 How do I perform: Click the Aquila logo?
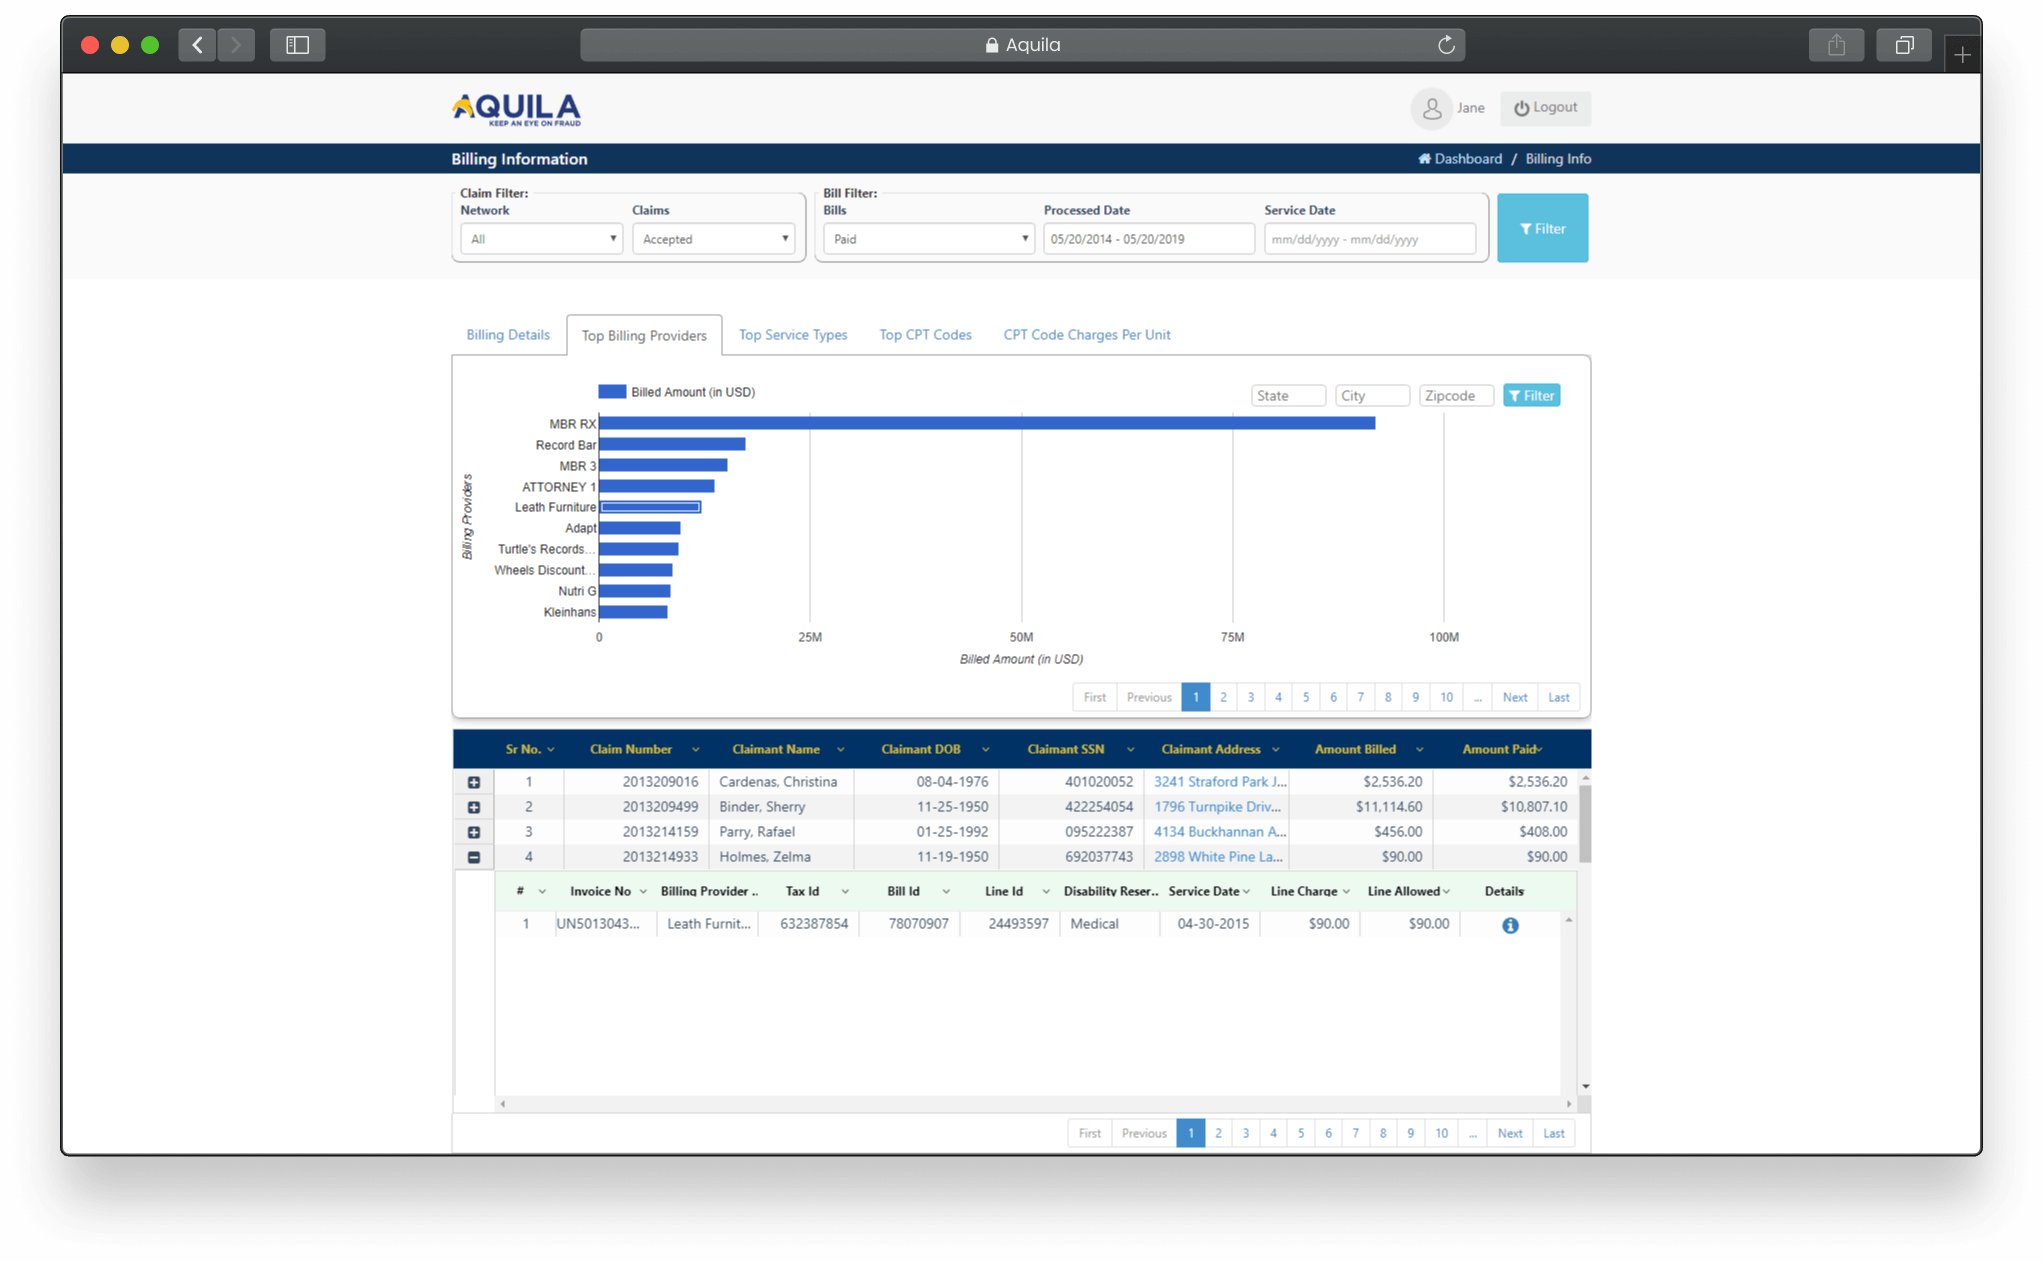coord(516,108)
